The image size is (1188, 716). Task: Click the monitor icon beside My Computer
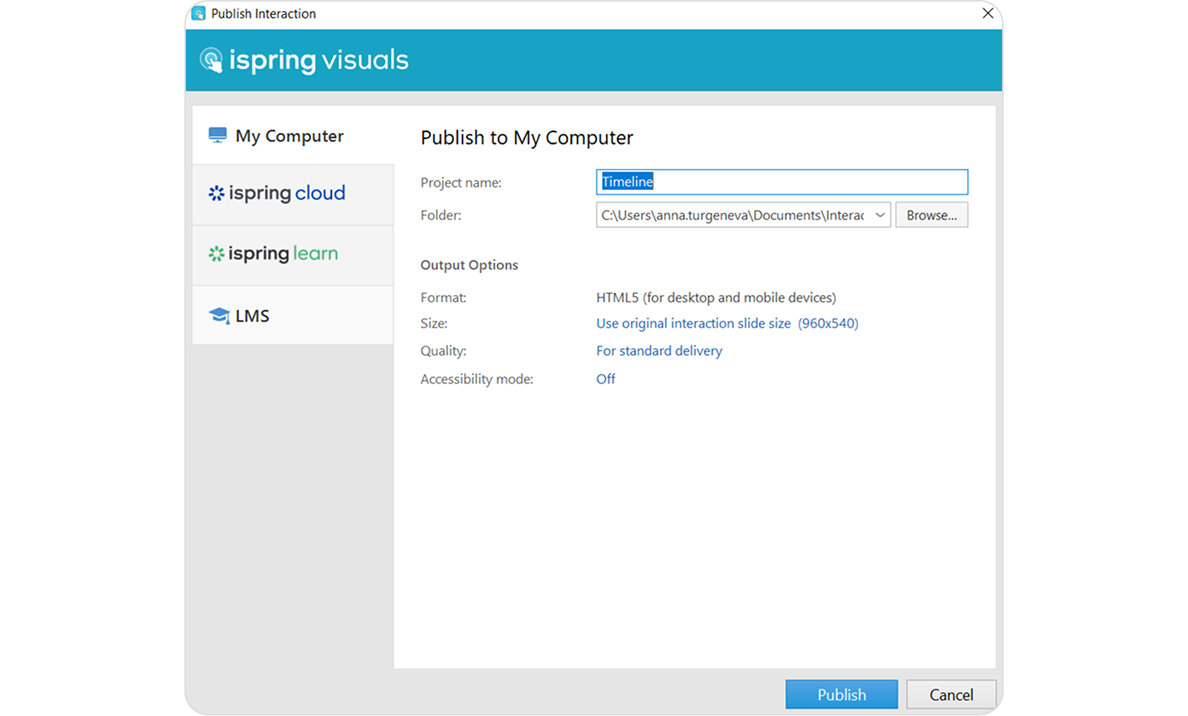point(217,135)
